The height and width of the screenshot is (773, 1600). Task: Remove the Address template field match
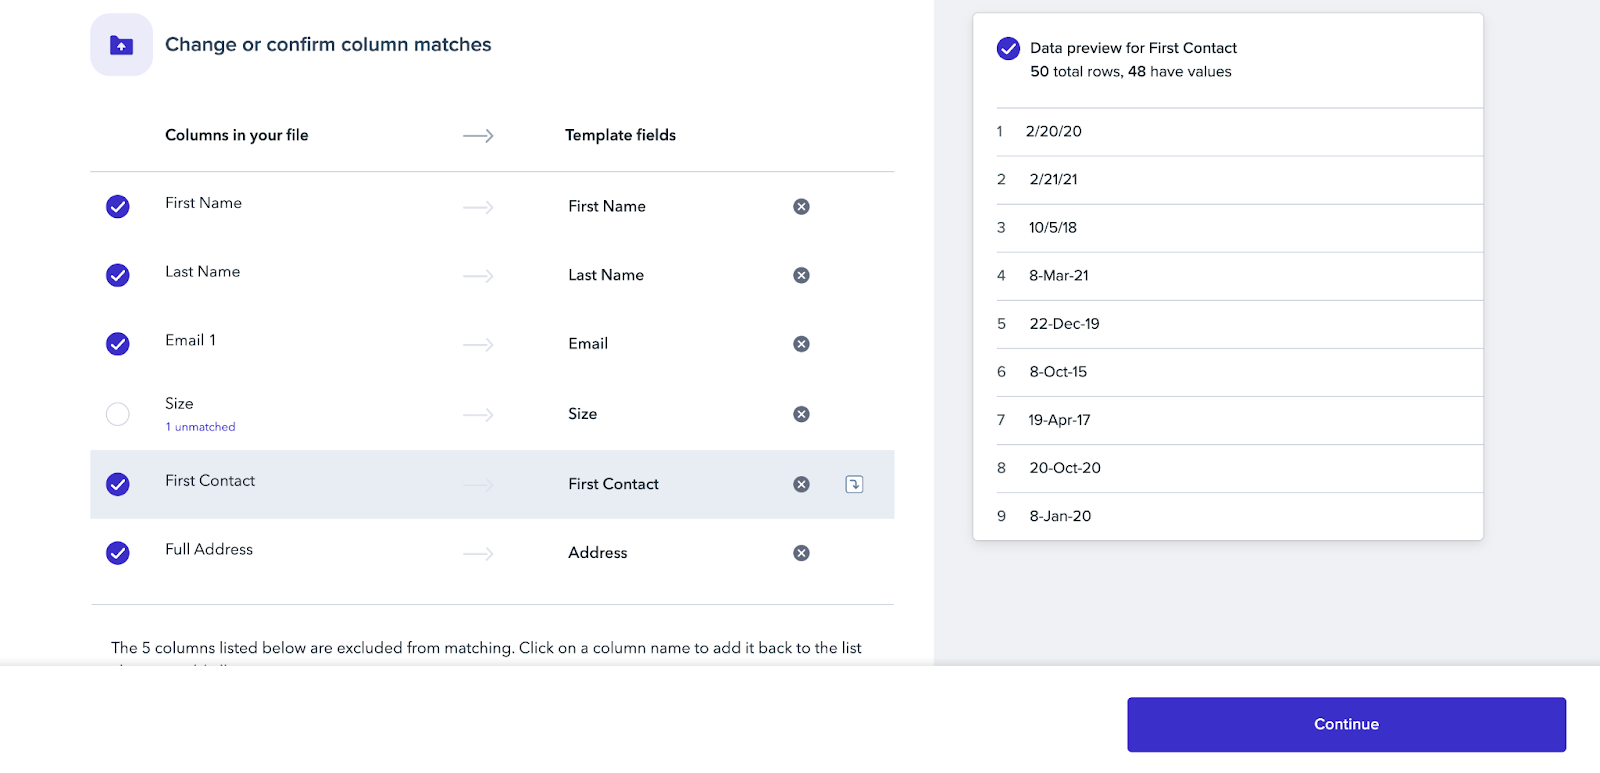coord(802,552)
